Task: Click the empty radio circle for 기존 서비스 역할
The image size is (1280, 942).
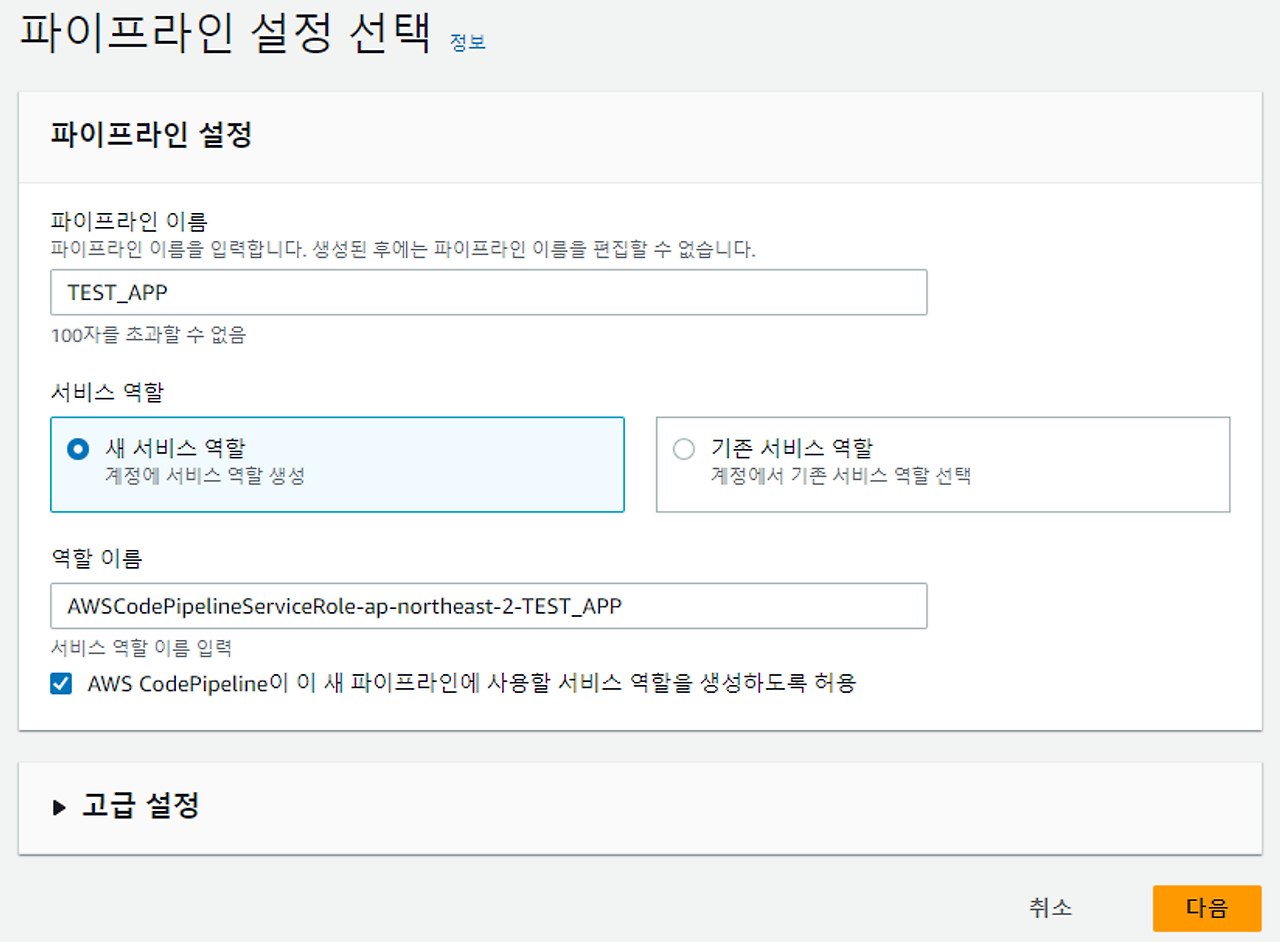Action: point(683,449)
